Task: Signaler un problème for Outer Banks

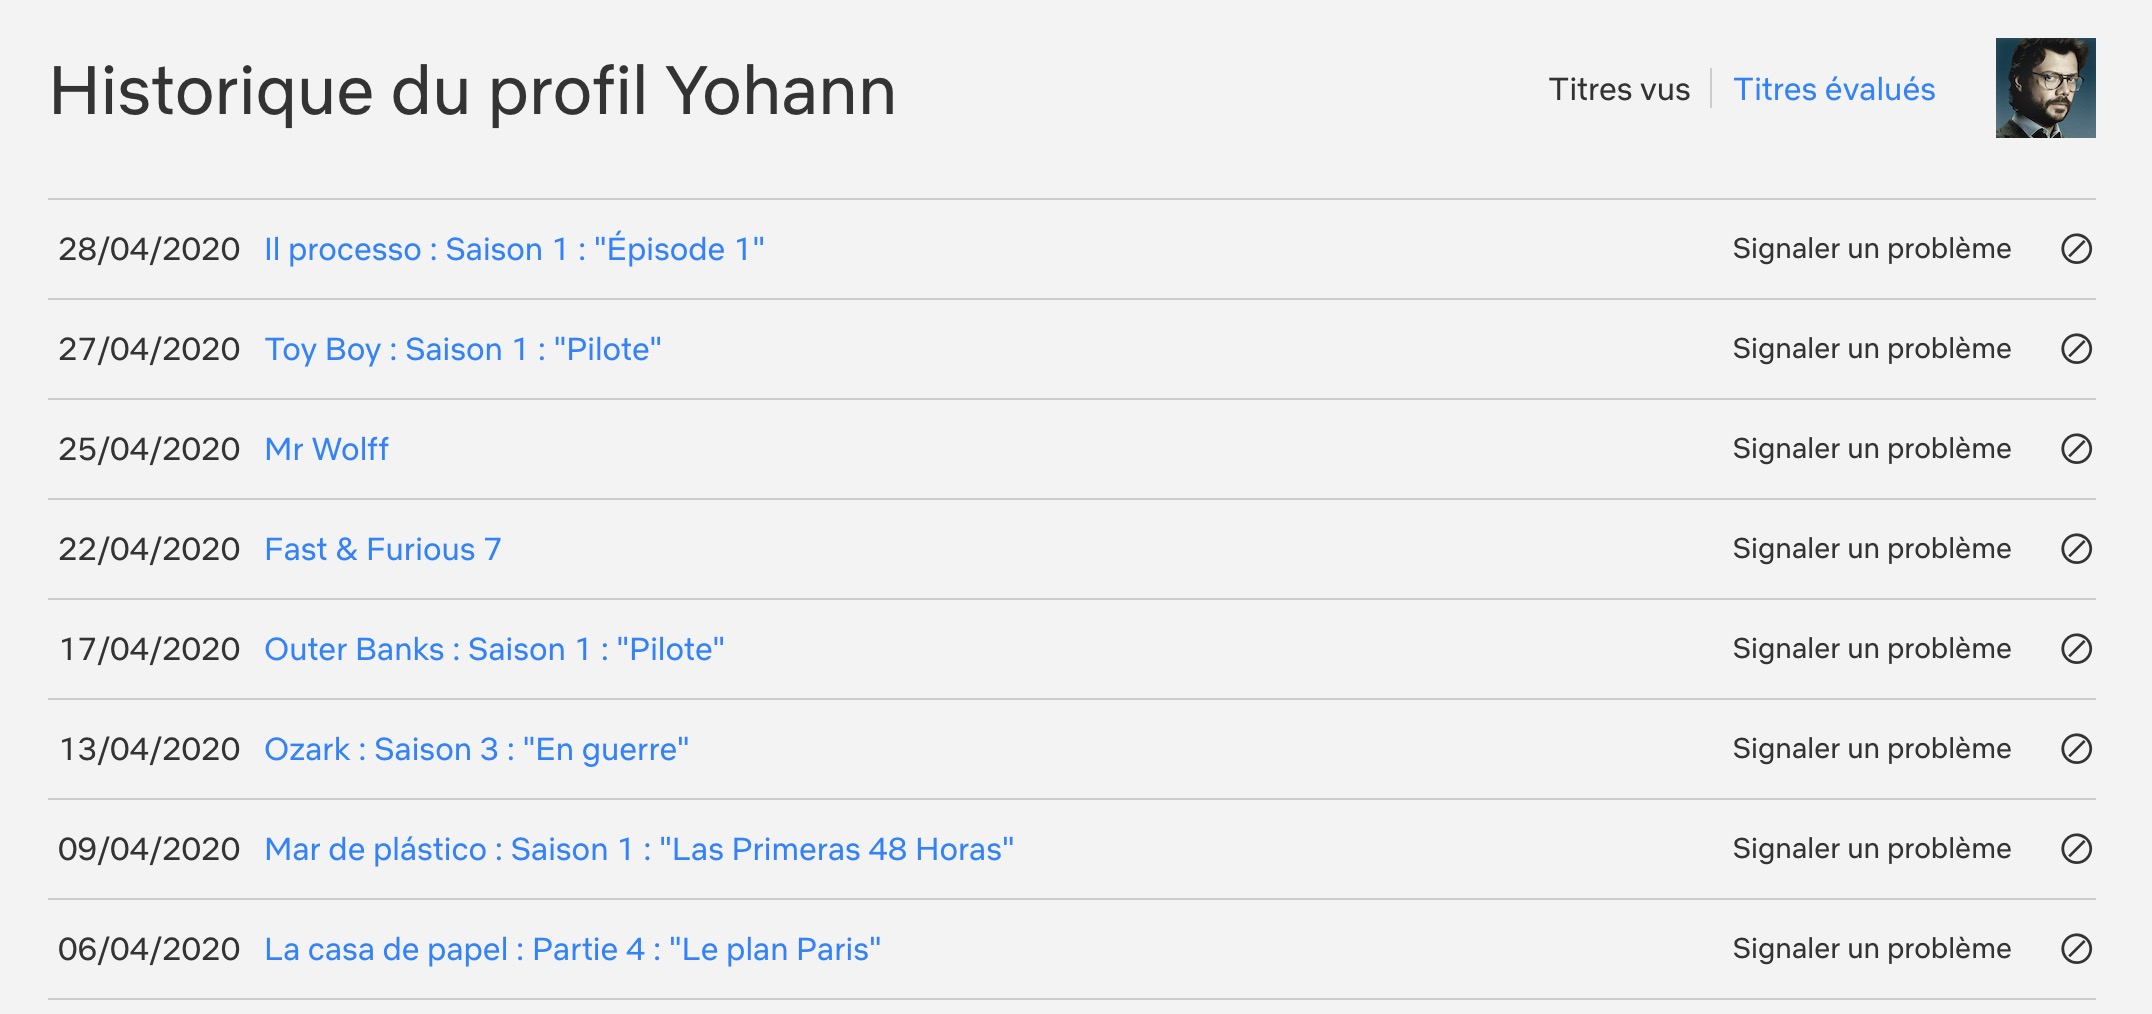Action: click(x=1871, y=649)
